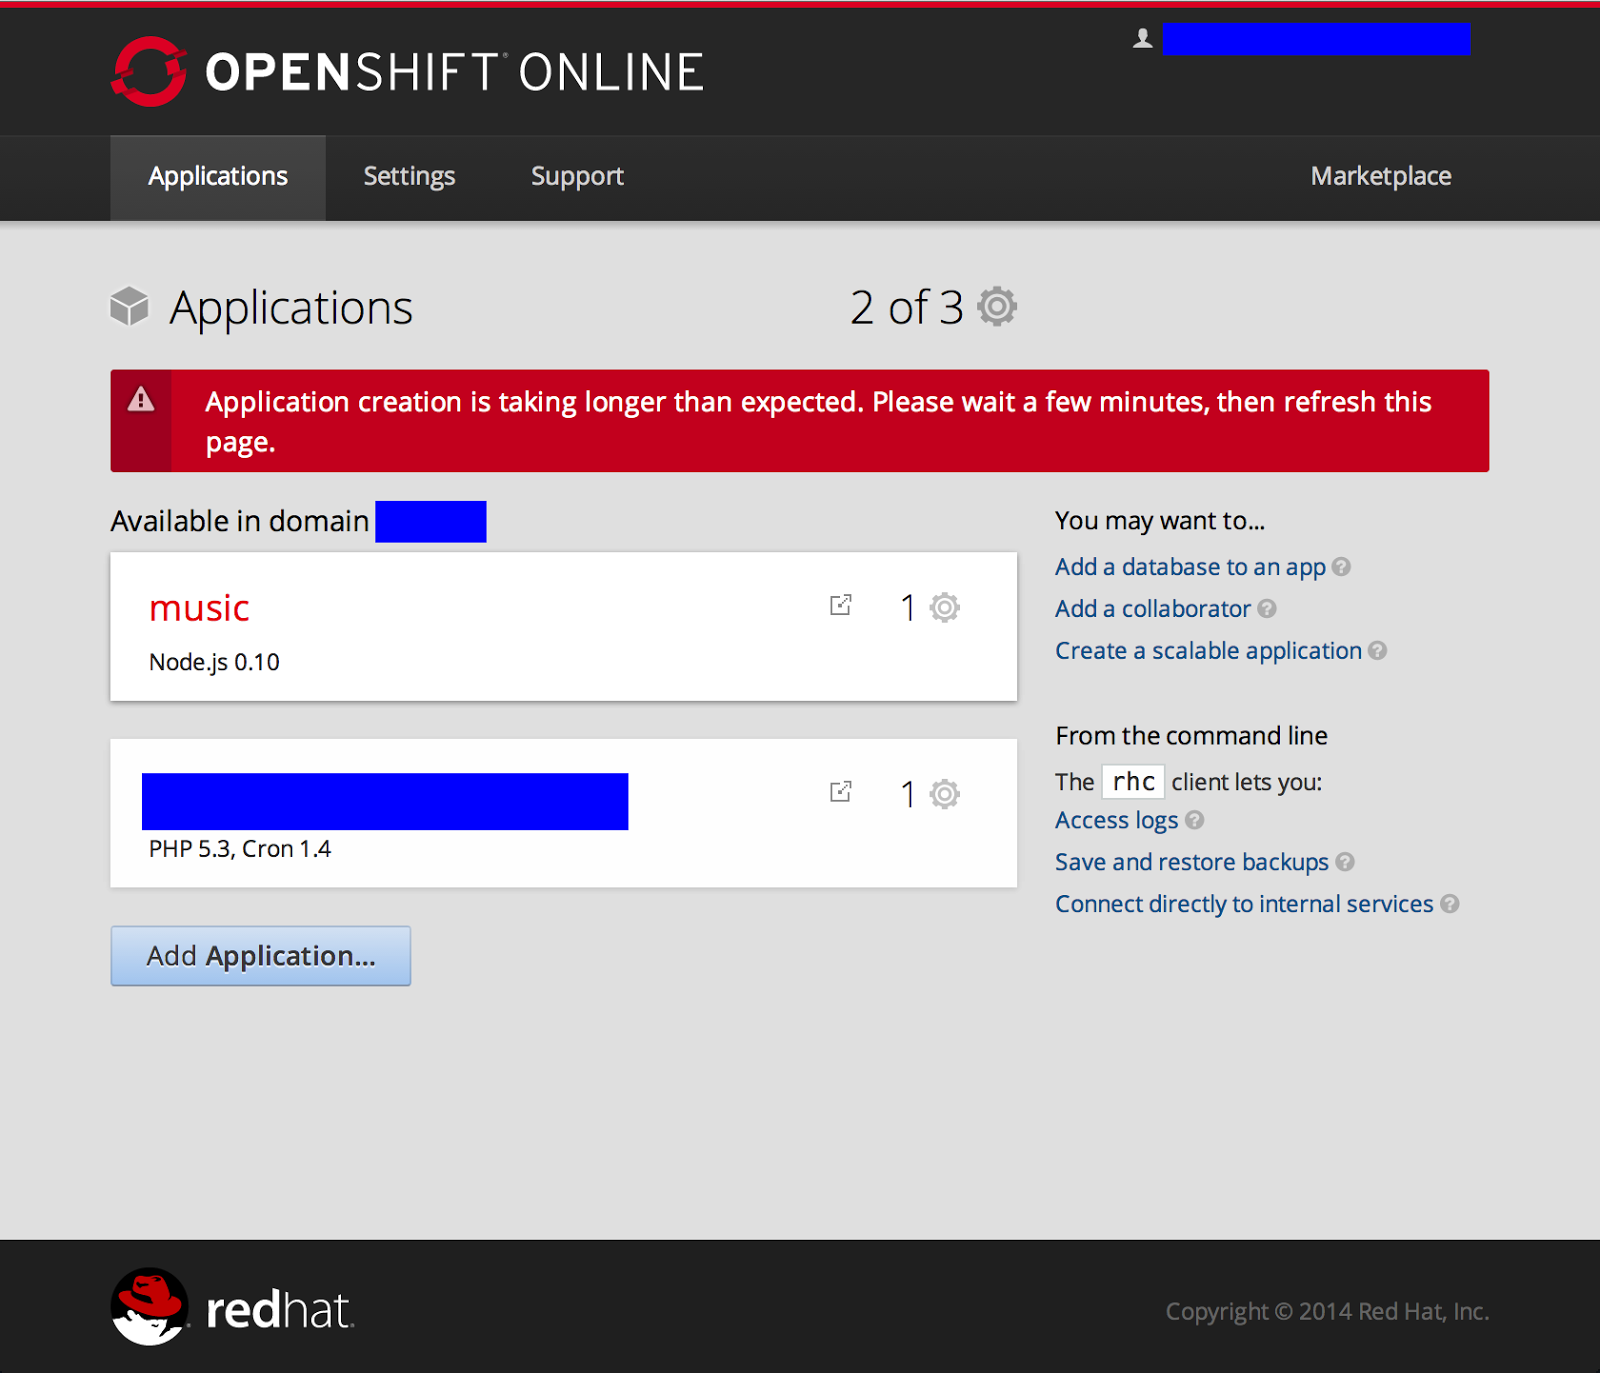
Task: Click help icon beside Save and restore backups
Action: [x=1345, y=862]
